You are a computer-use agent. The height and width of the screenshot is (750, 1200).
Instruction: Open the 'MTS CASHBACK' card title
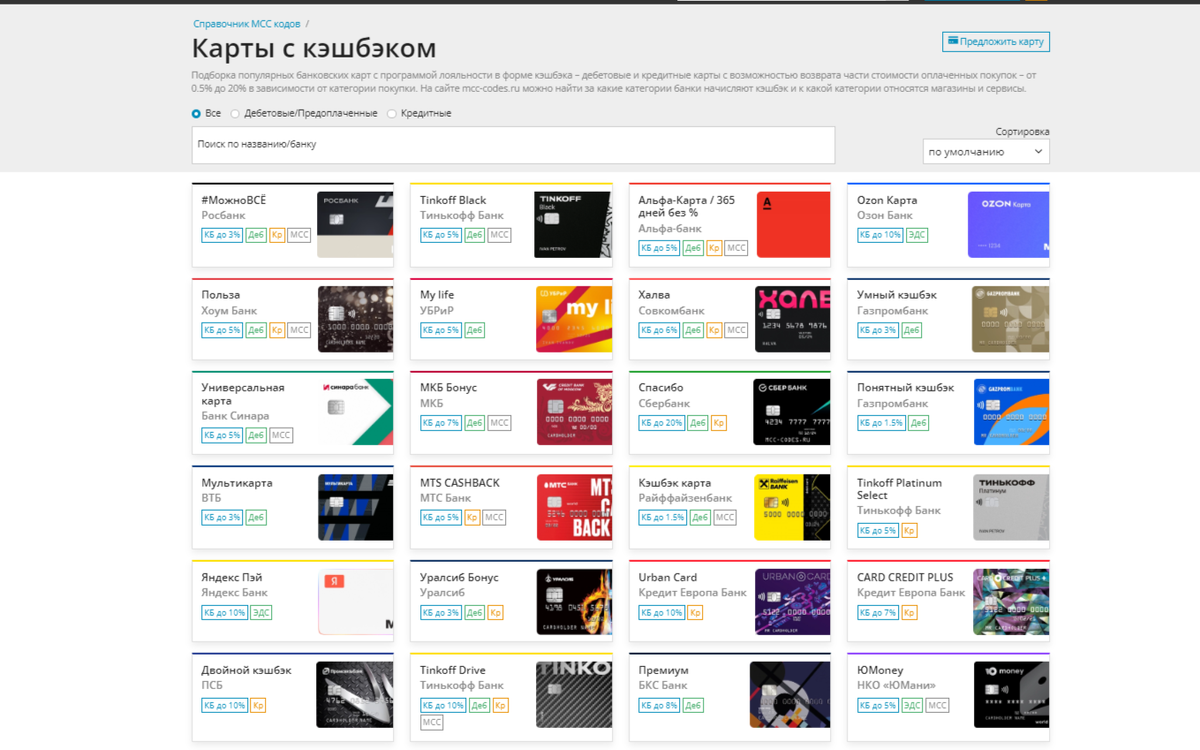[460, 482]
